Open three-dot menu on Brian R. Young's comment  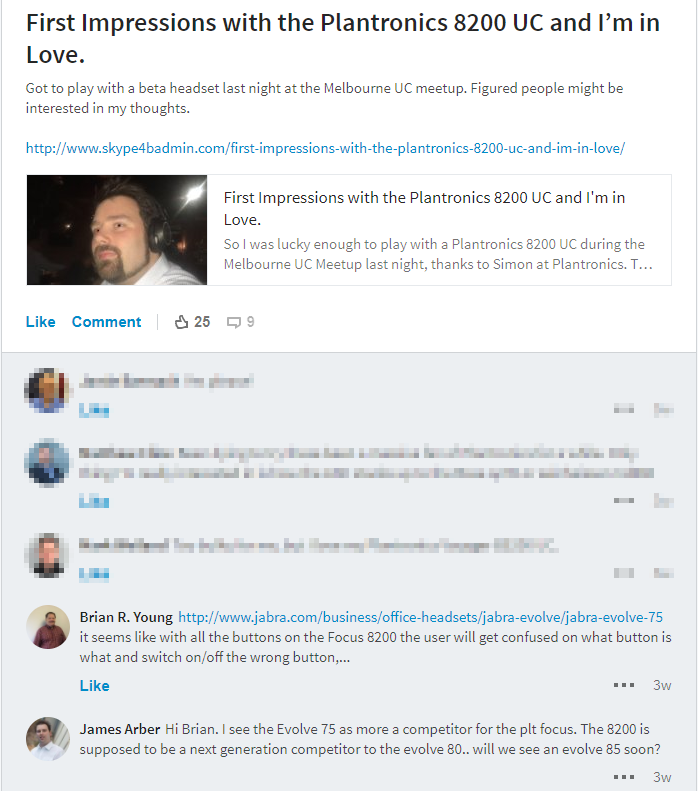tap(624, 685)
